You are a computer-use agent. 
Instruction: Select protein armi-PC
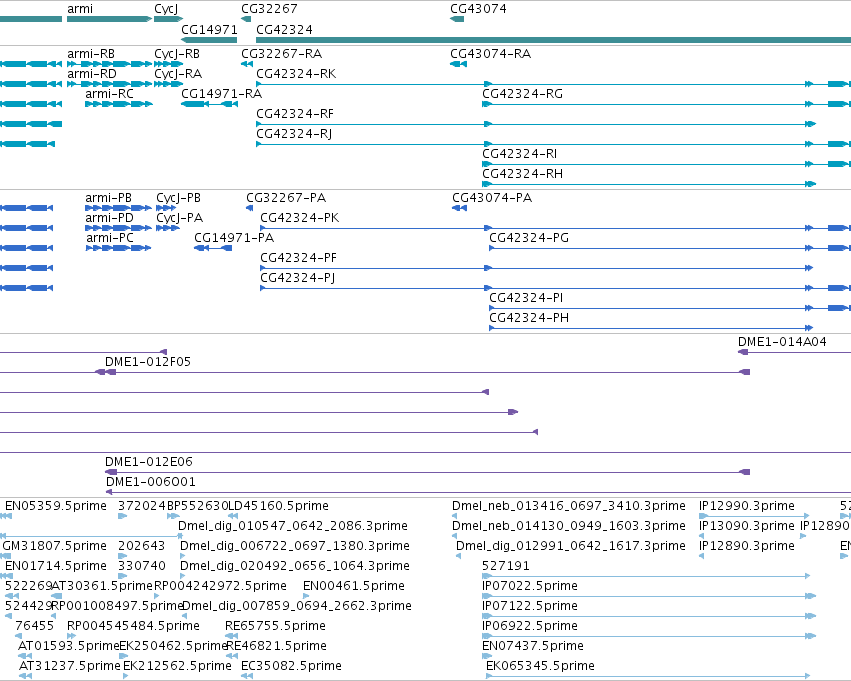[110, 239]
